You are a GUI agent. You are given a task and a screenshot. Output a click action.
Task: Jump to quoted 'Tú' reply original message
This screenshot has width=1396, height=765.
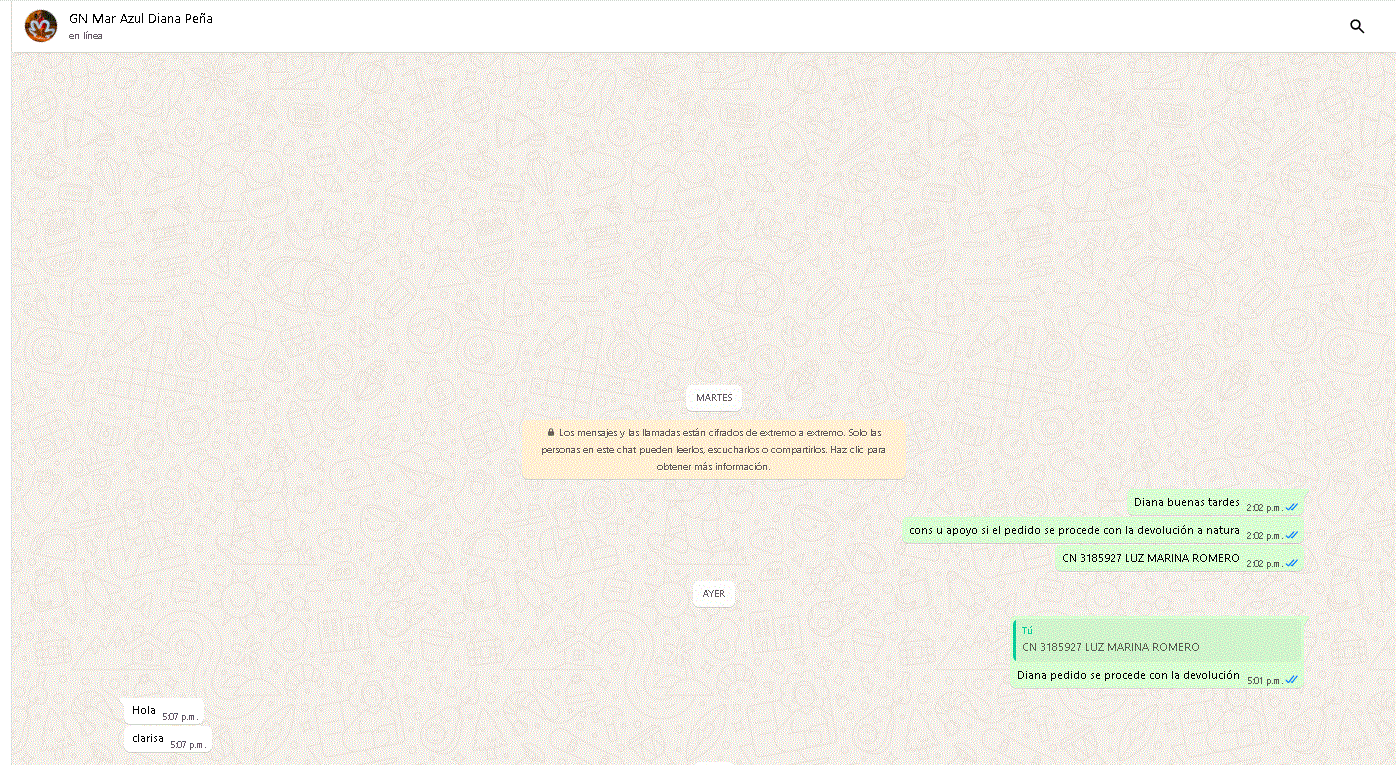(1157, 640)
